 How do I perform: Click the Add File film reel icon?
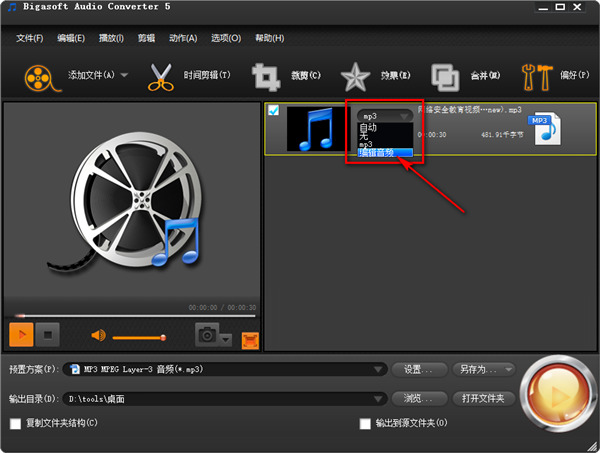pyautogui.click(x=38, y=76)
